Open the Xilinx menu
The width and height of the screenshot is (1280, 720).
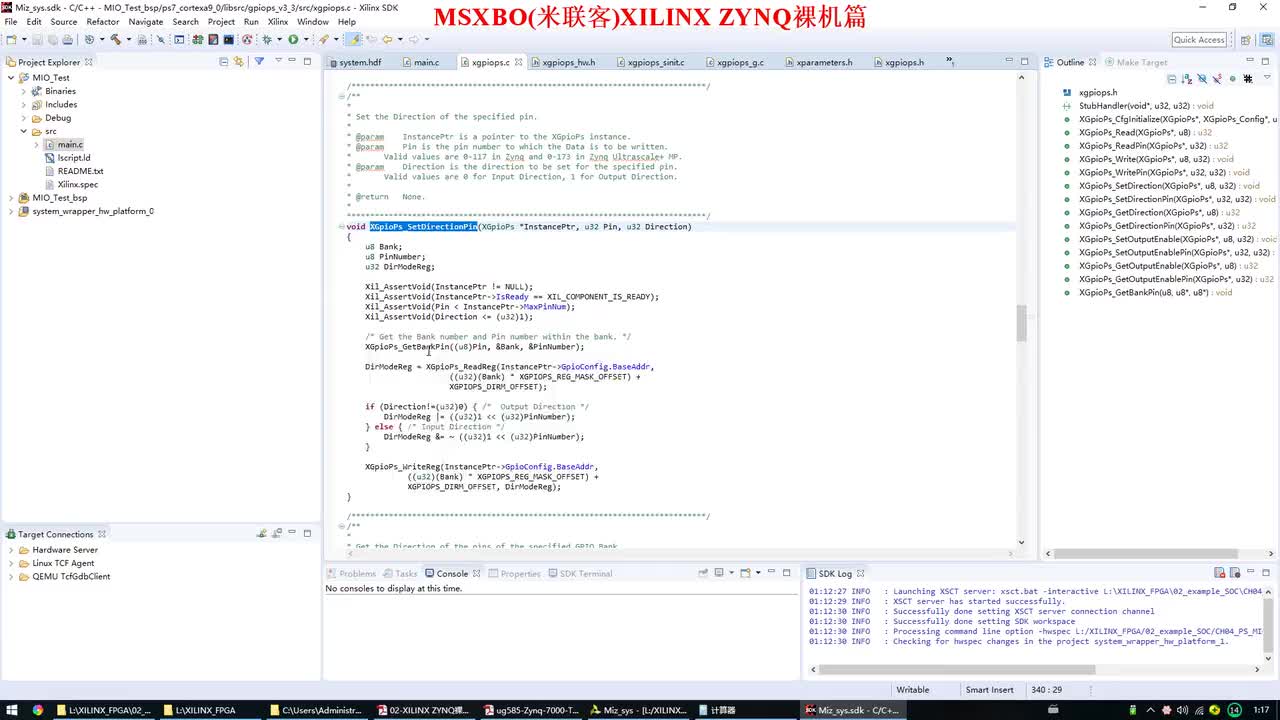278,21
